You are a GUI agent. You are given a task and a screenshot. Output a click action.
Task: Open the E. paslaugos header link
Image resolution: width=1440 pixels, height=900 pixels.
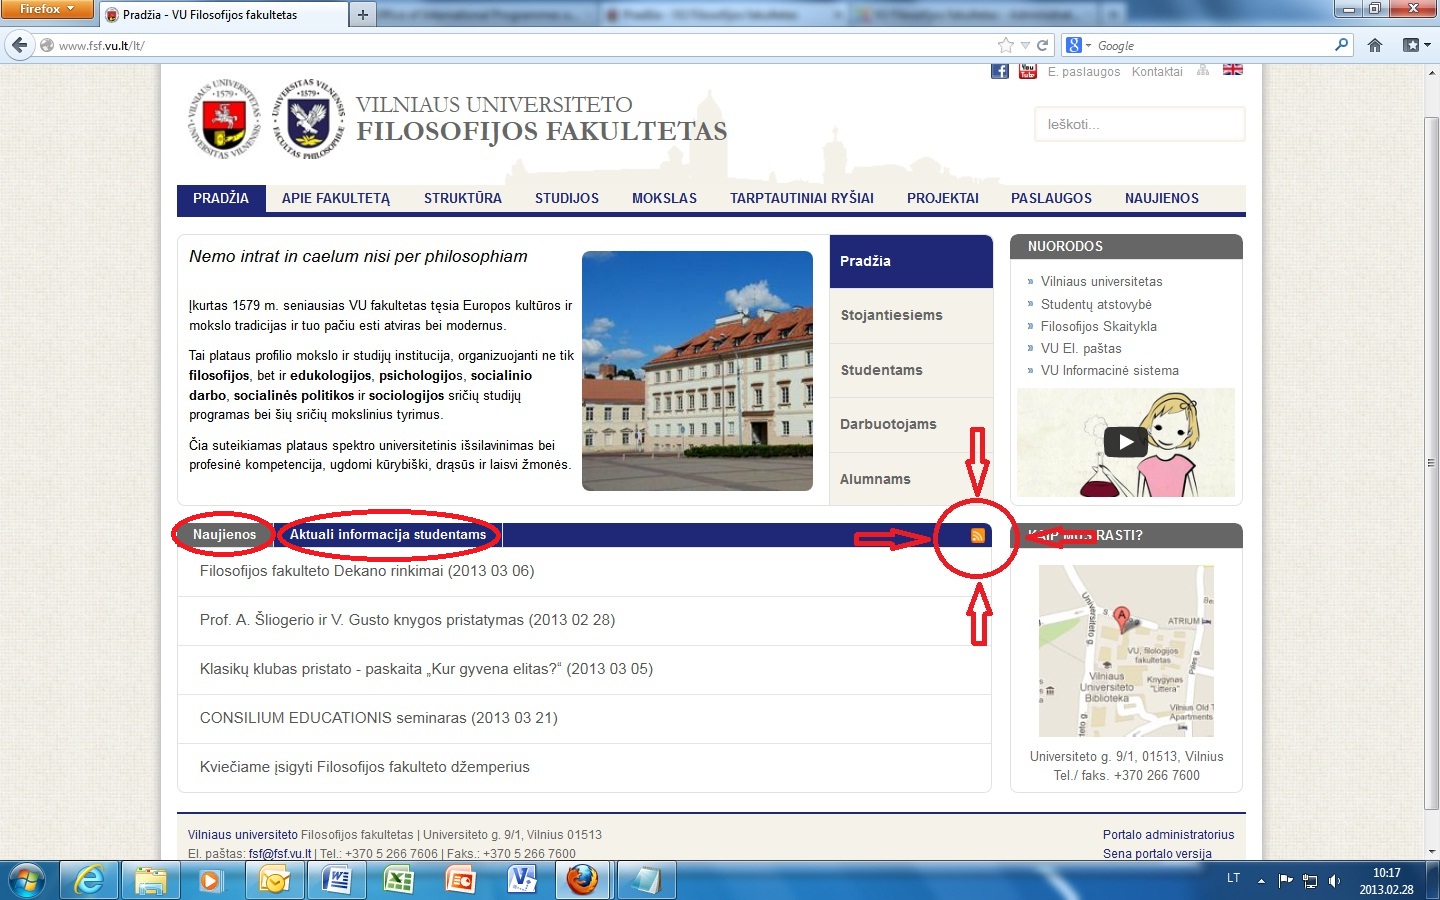pos(1084,72)
